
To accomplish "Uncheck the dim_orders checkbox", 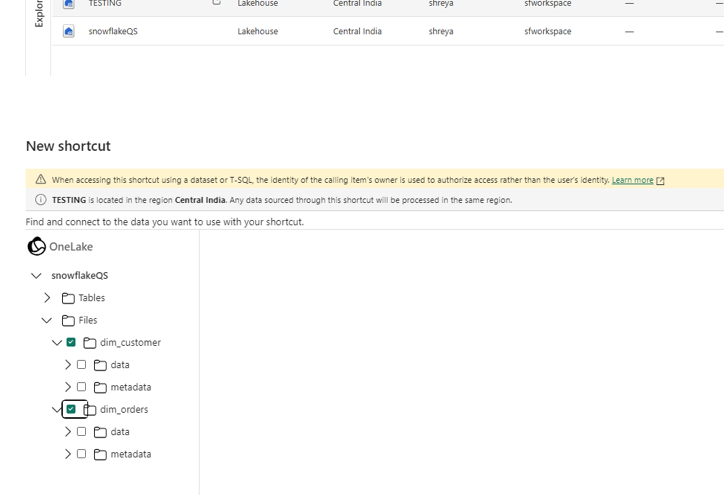I will point(71,409).
